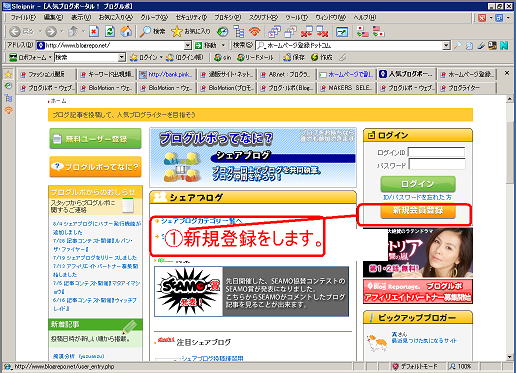
Task: Click the Home icon in the toolbar
Action: coord(126,32)
